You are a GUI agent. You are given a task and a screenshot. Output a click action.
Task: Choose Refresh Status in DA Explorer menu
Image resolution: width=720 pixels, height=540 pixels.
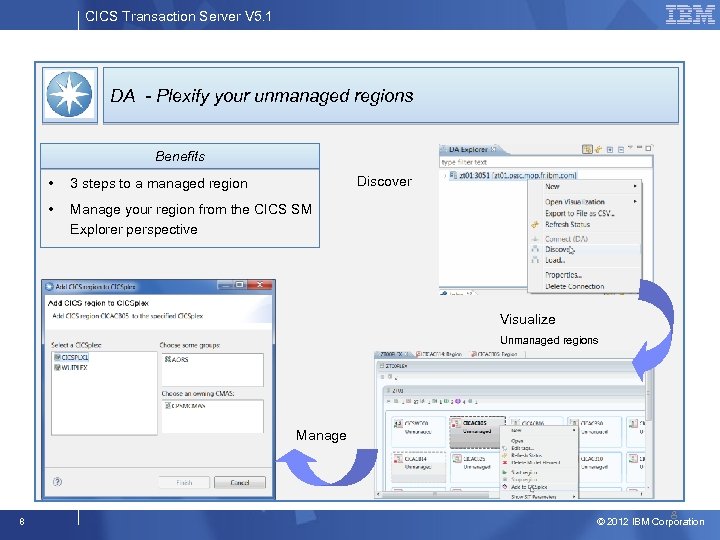tap(585, 224)
